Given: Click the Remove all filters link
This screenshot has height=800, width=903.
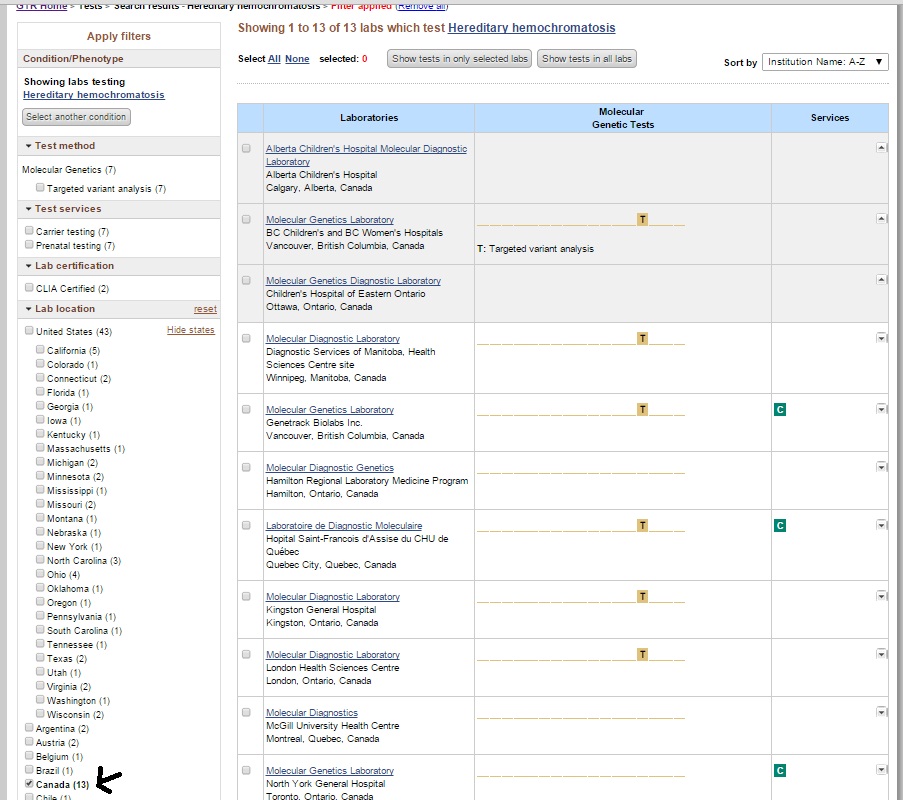Looking at the screenshot, I should pyautogui.click(x=422, y=6).
